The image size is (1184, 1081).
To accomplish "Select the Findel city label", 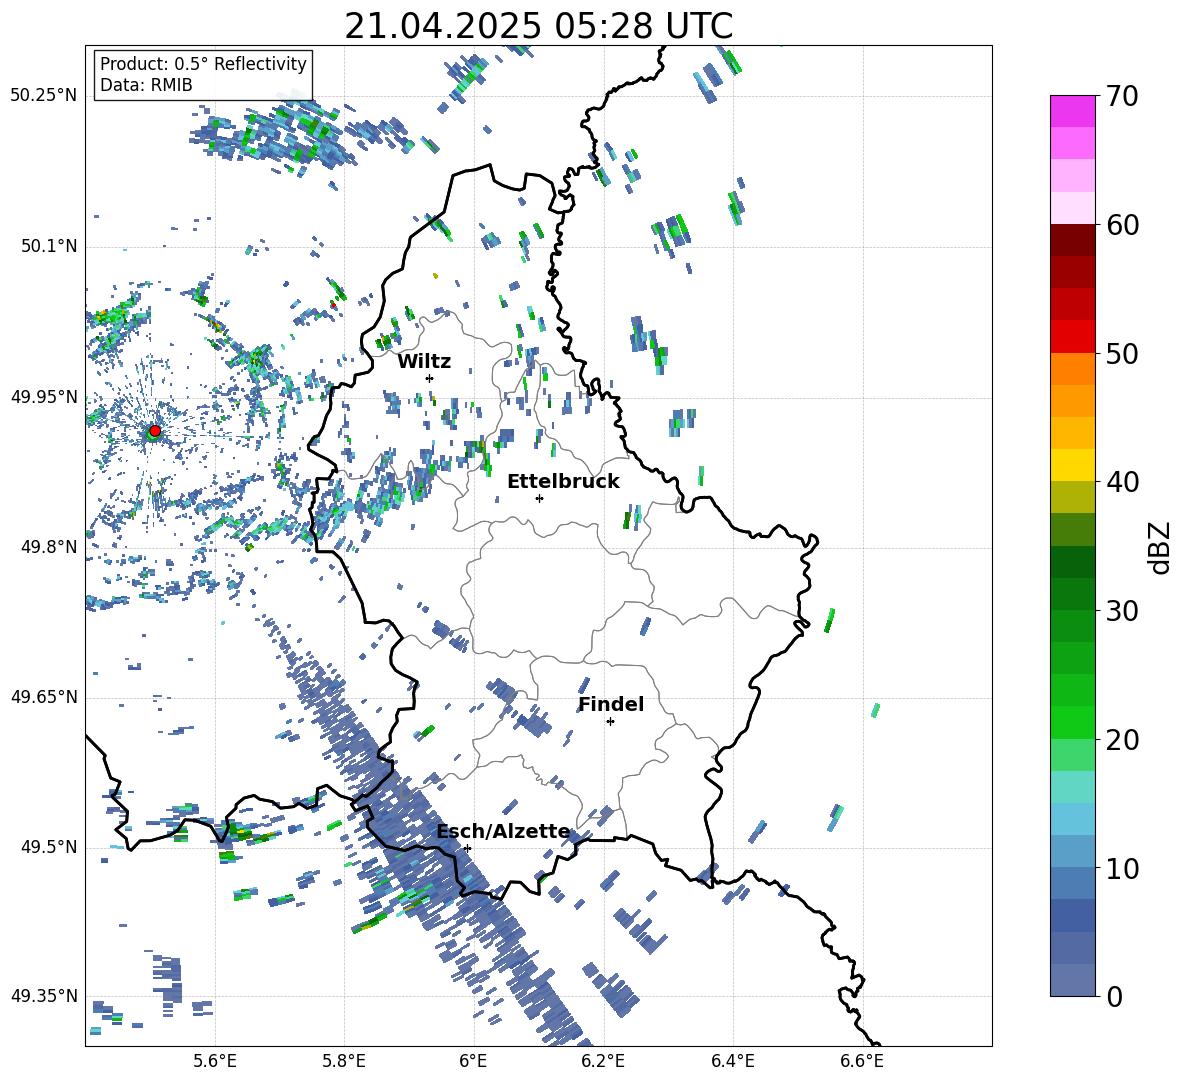I will tap(611, 704).
